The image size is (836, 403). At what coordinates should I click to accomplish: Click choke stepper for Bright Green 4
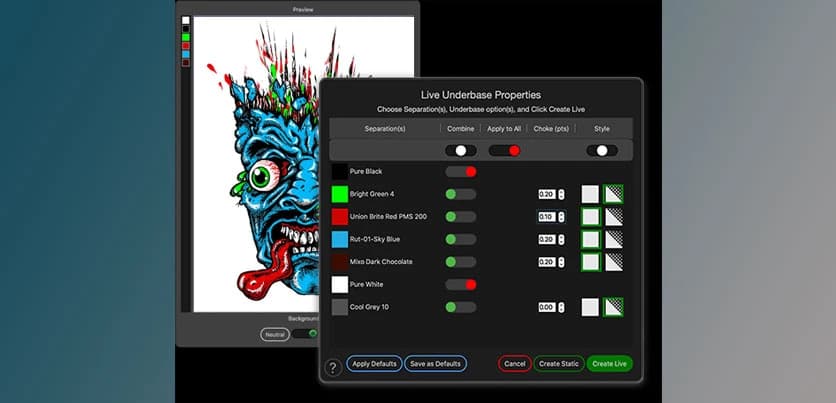point(561,194)
